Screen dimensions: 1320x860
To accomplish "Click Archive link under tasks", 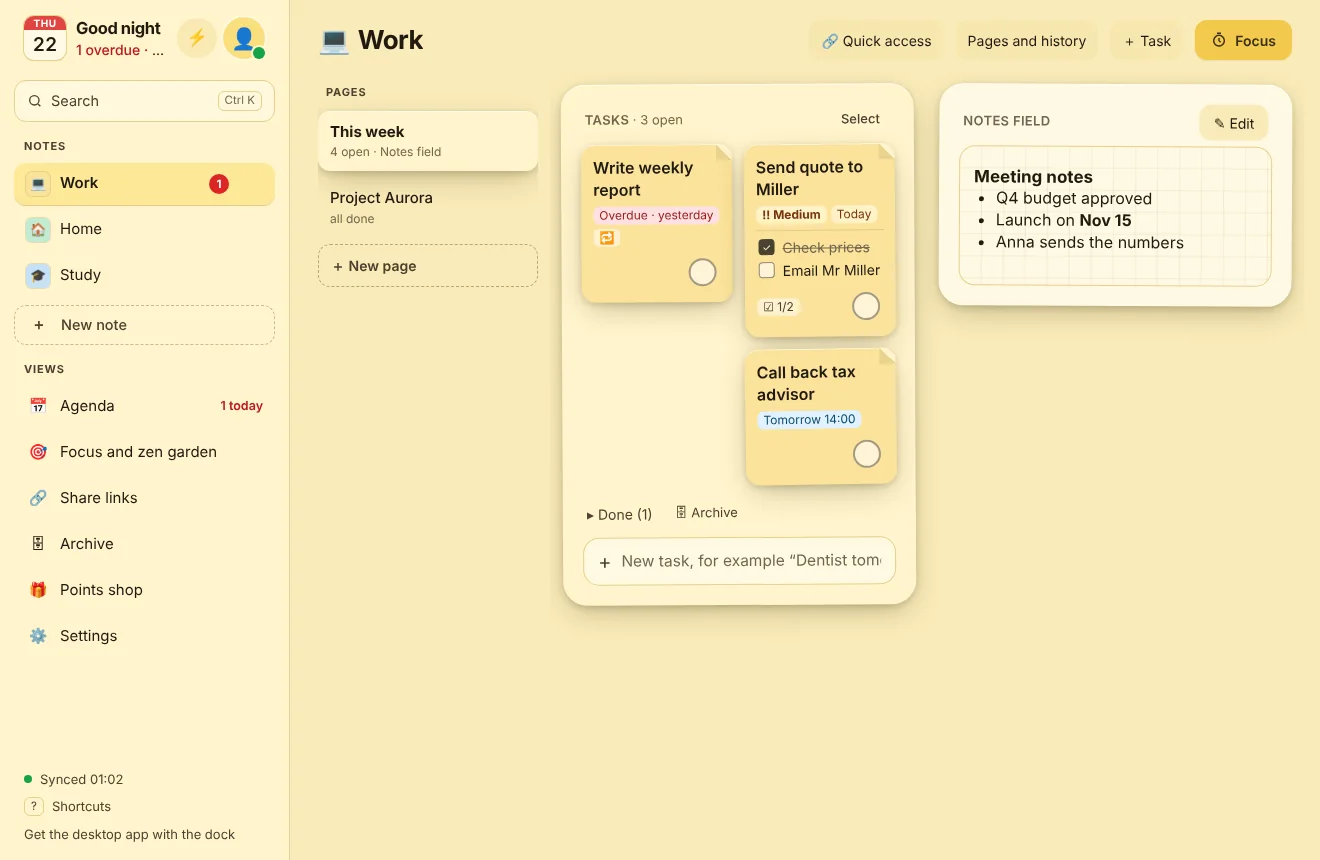I will [x=706, y=513].
